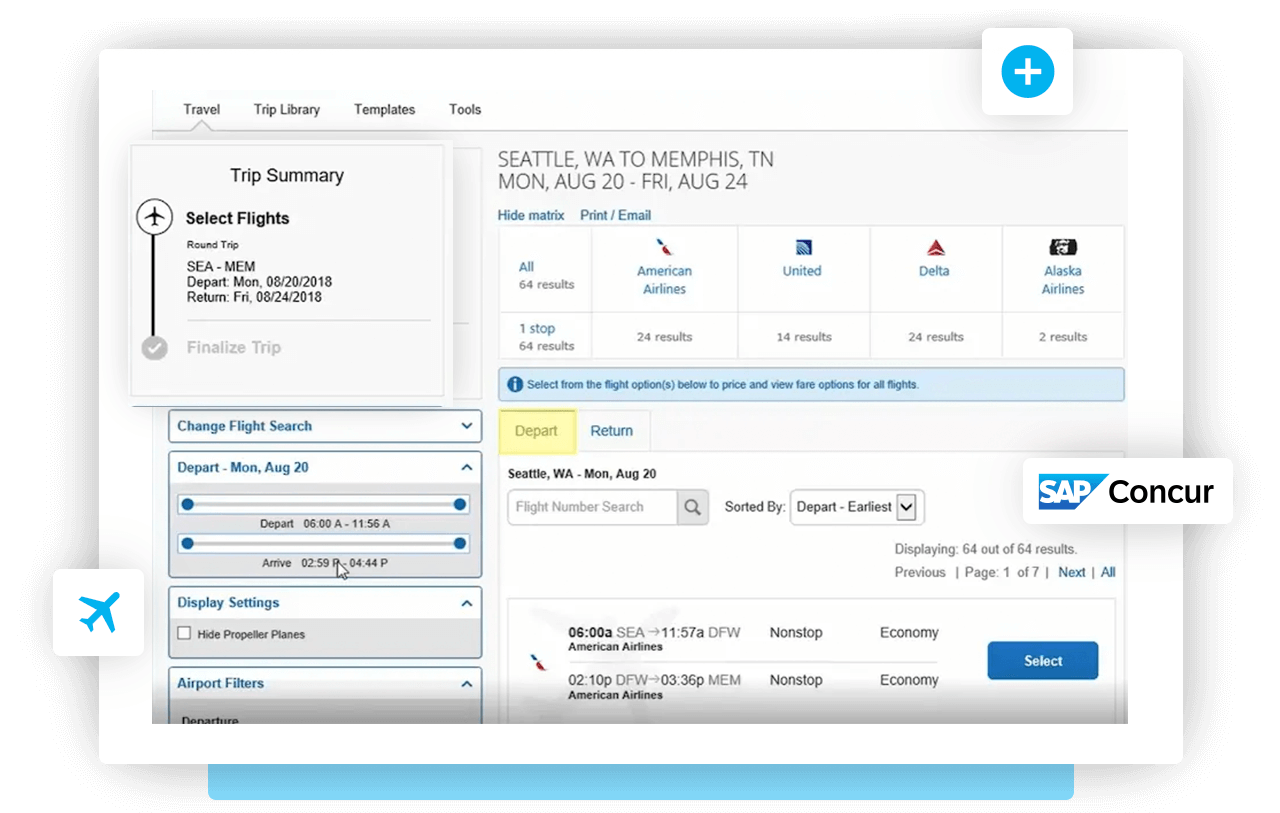Screen dimensions: 1280x813
Task: Collapse the Display Settings section
Action: [x=466, y=603]
